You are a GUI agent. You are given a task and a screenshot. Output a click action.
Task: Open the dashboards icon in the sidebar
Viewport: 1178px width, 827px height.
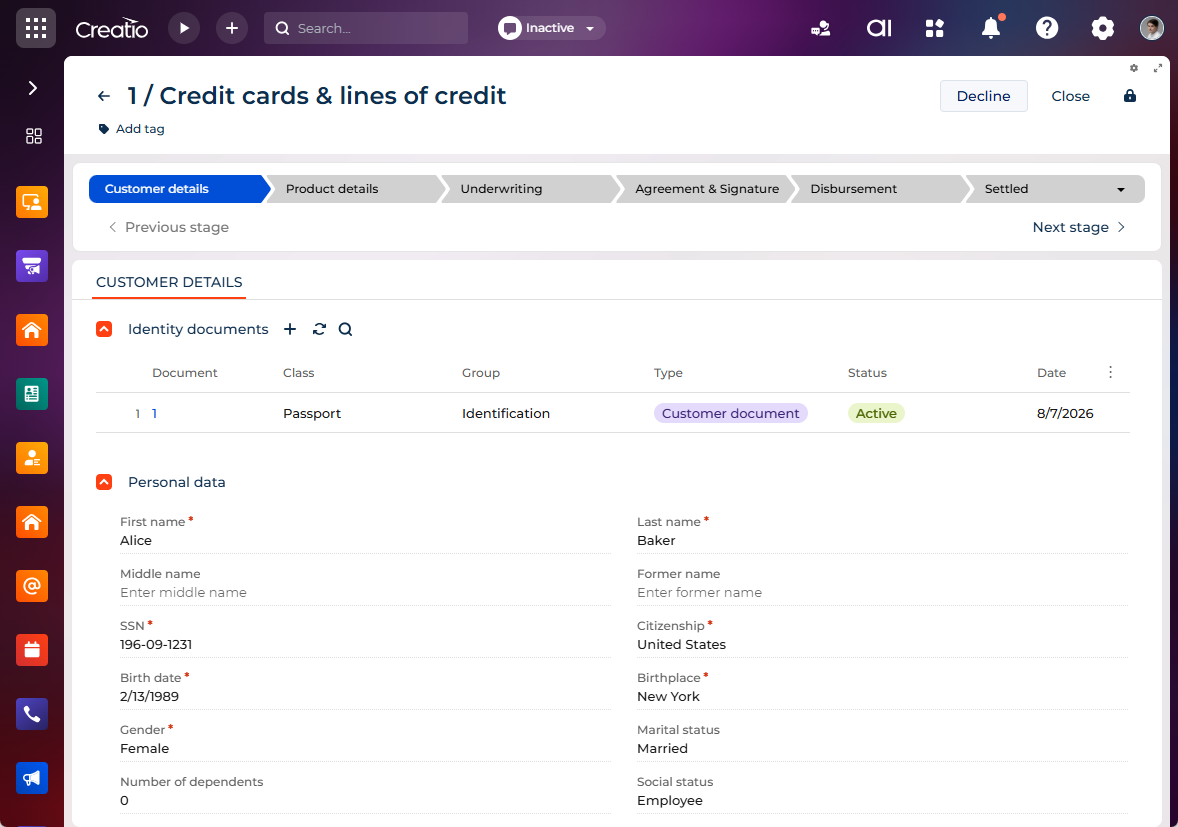coord(34,136)
